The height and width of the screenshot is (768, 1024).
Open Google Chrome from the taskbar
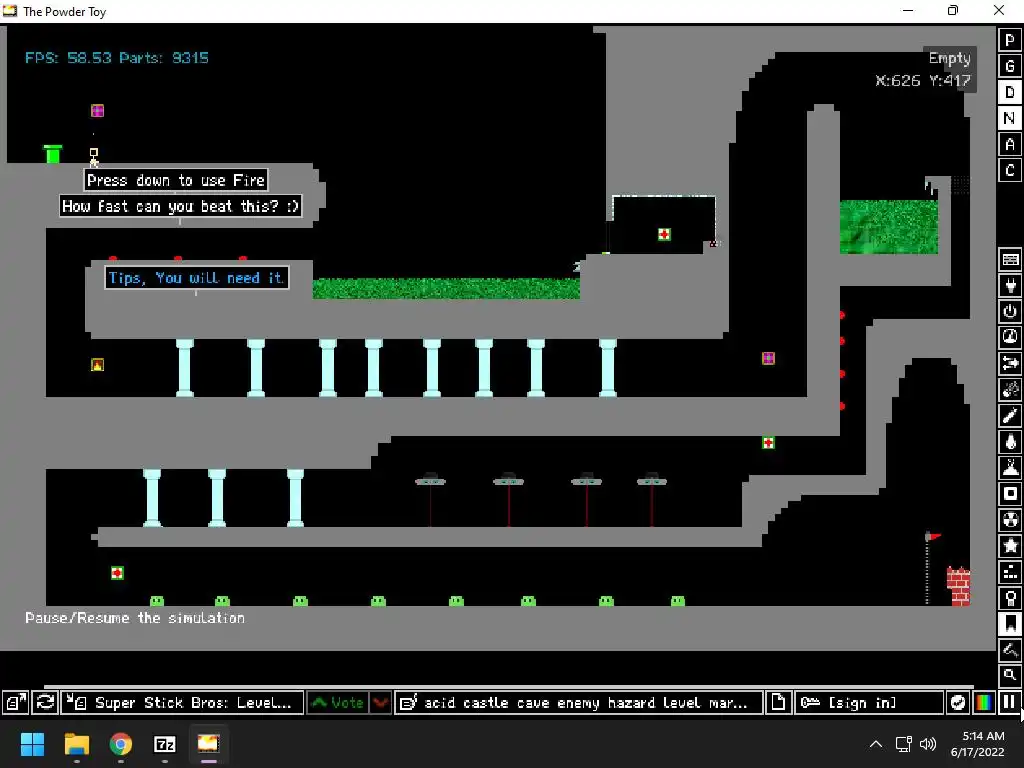[121, 744]
